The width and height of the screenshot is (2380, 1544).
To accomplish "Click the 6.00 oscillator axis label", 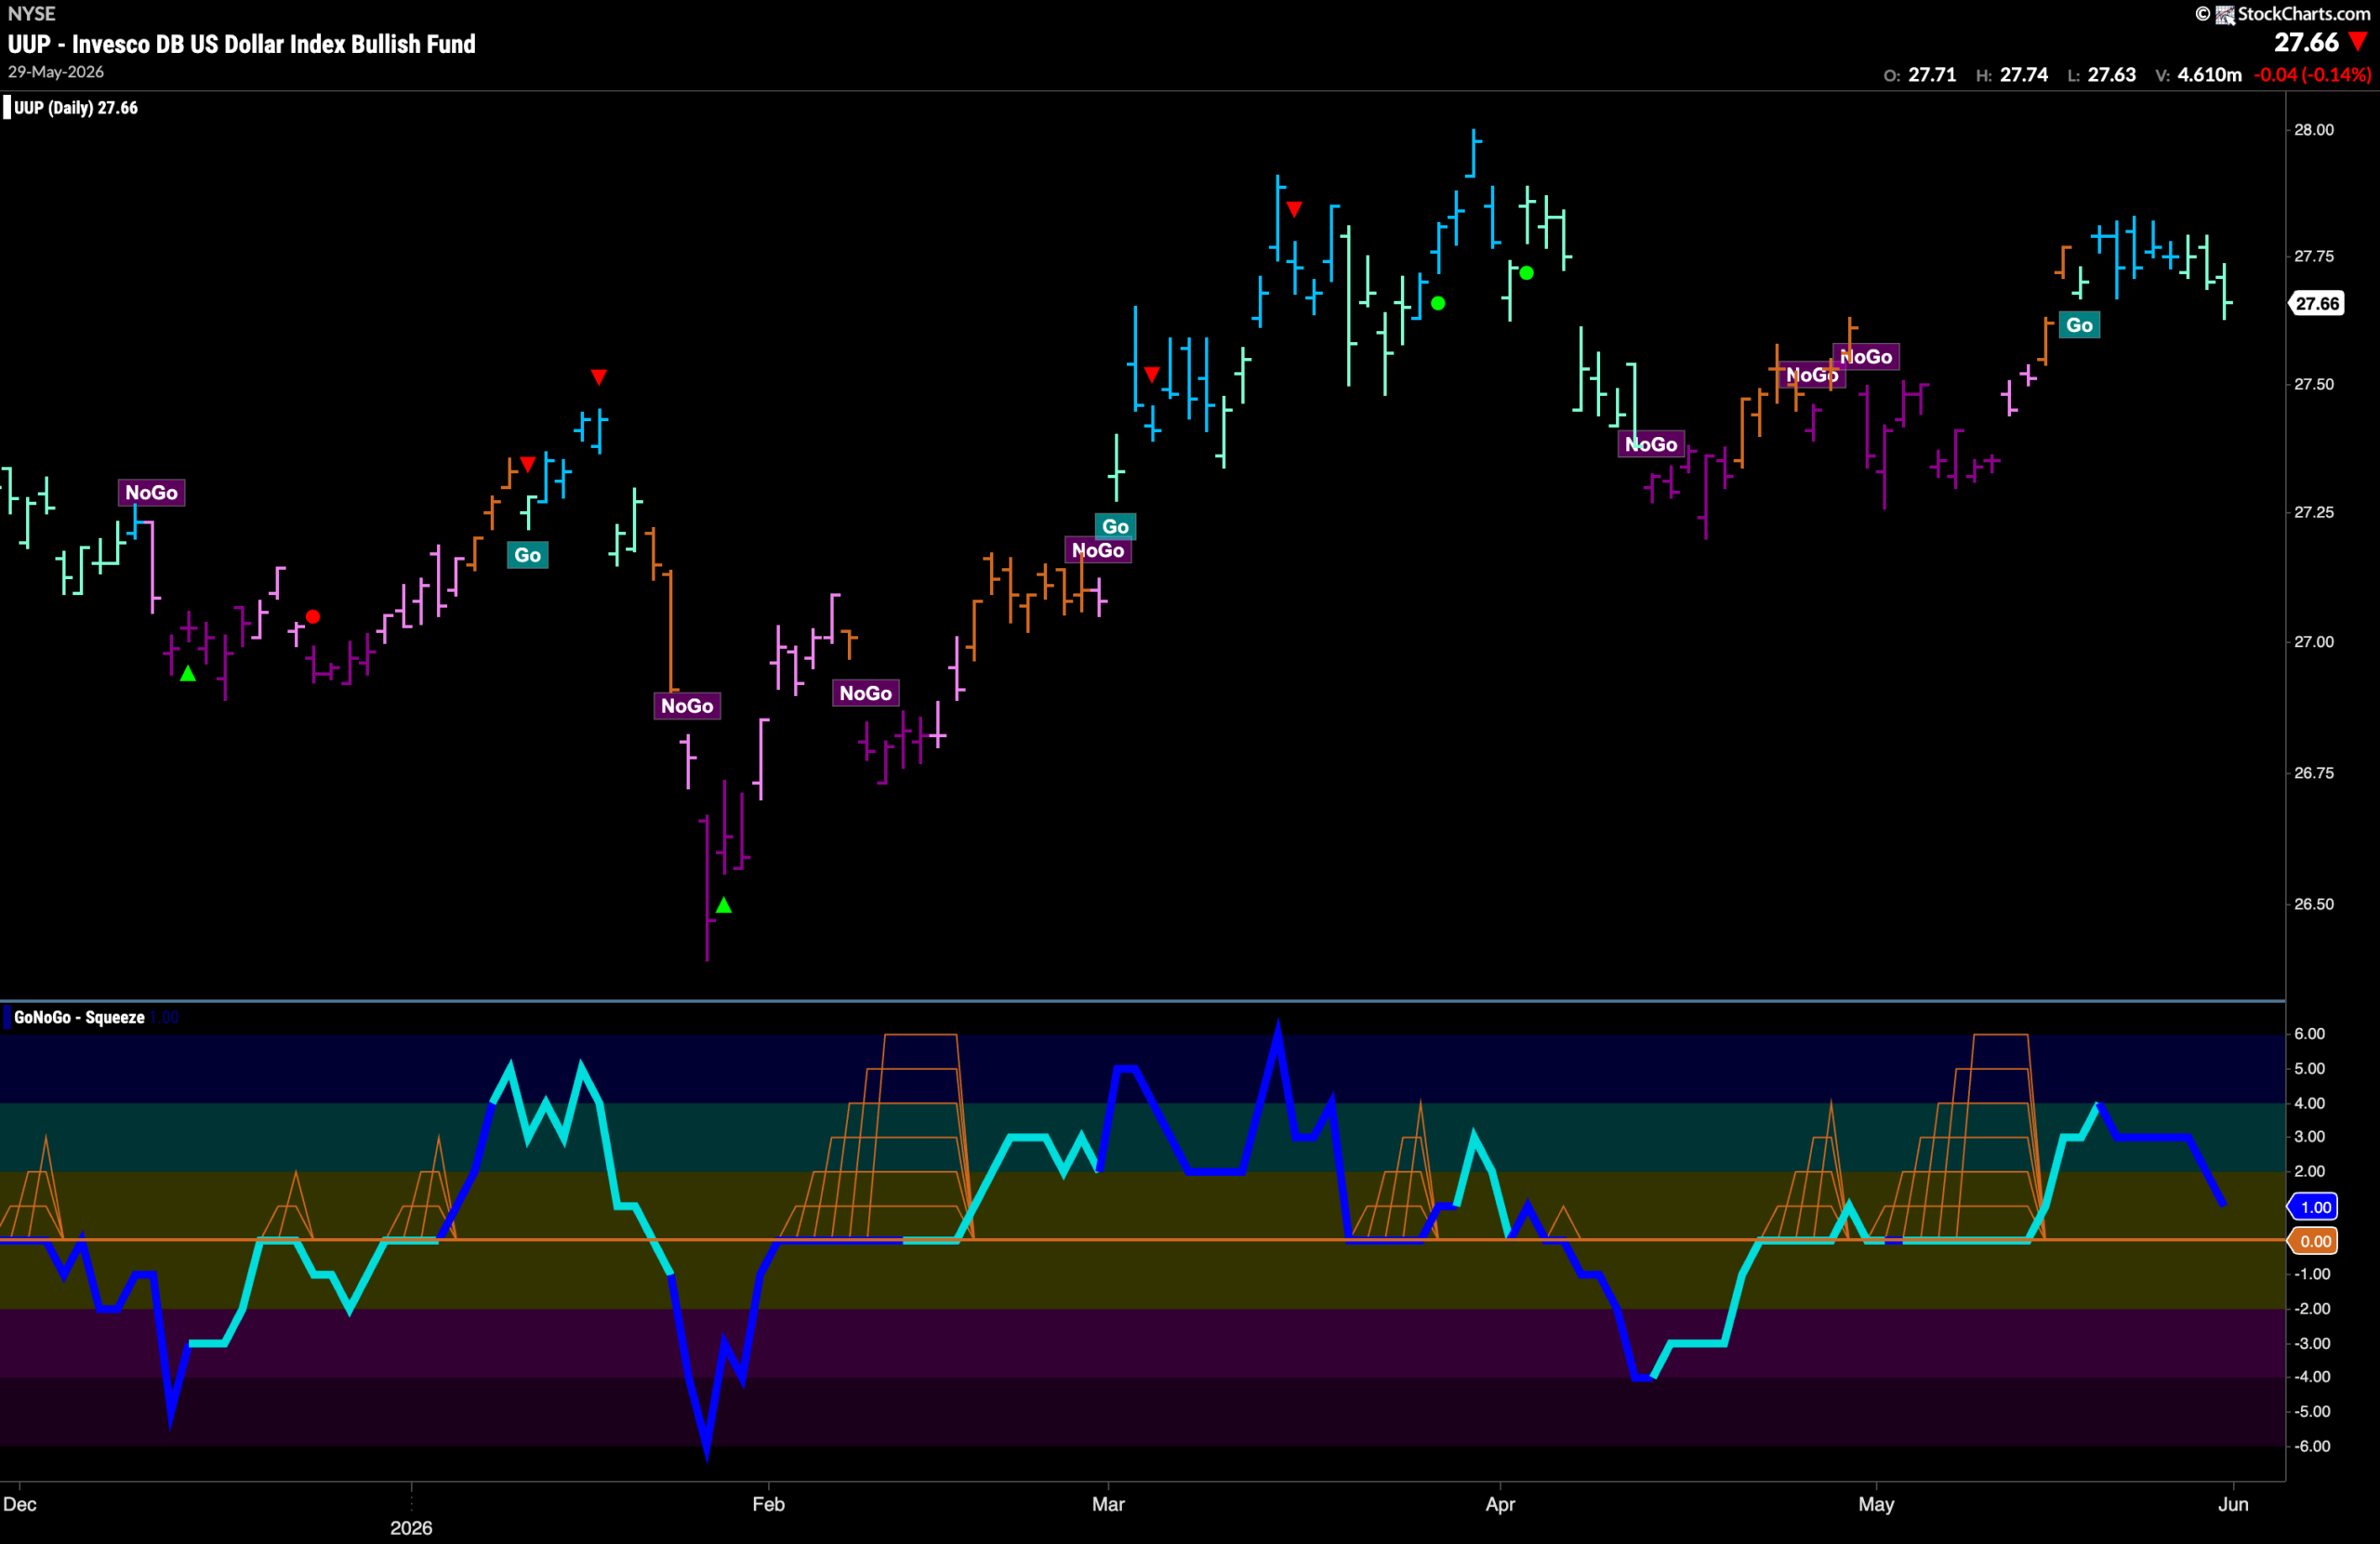I will point(2309,1034).
